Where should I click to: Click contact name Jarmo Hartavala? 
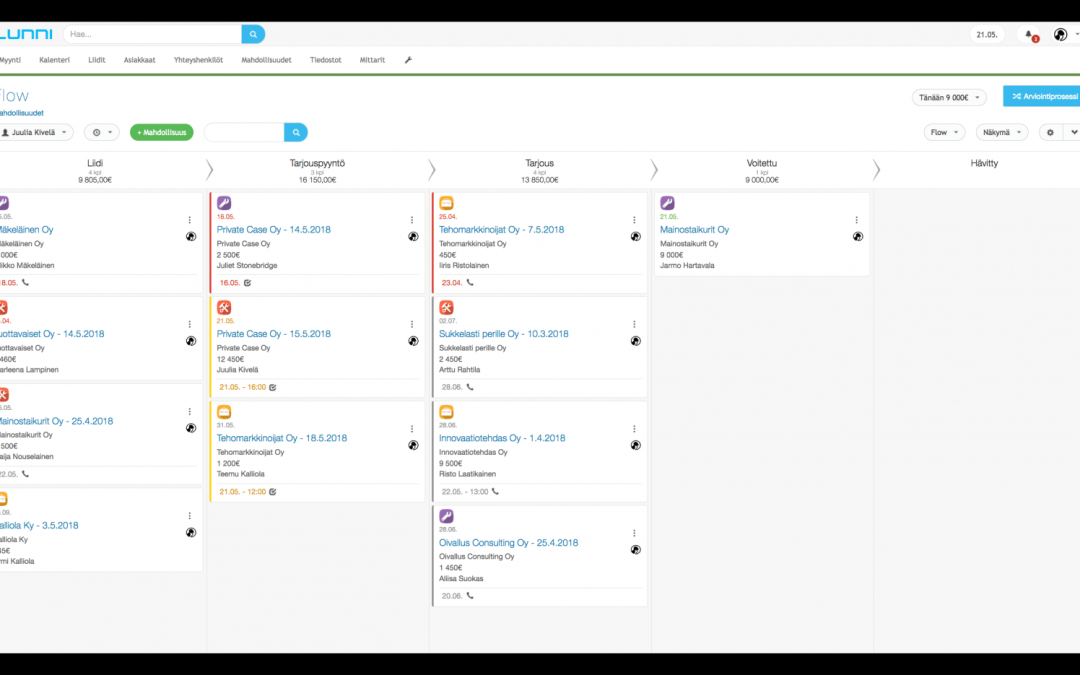pos(687,266)
